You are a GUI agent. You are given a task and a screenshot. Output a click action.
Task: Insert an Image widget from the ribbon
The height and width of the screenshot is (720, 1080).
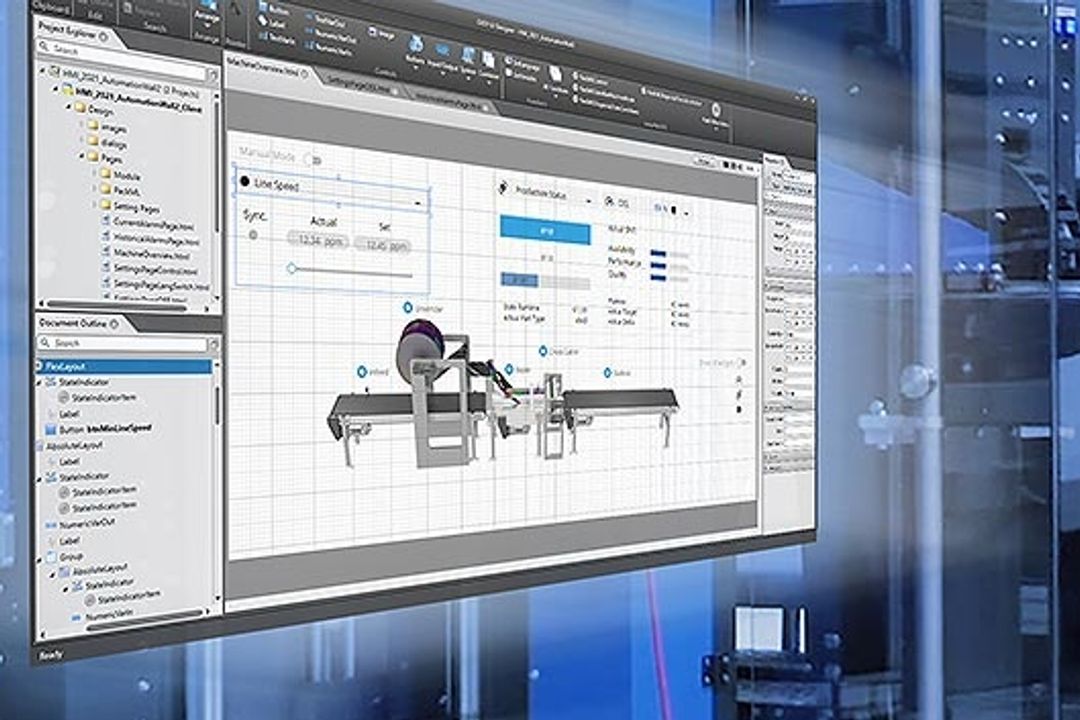382,32
